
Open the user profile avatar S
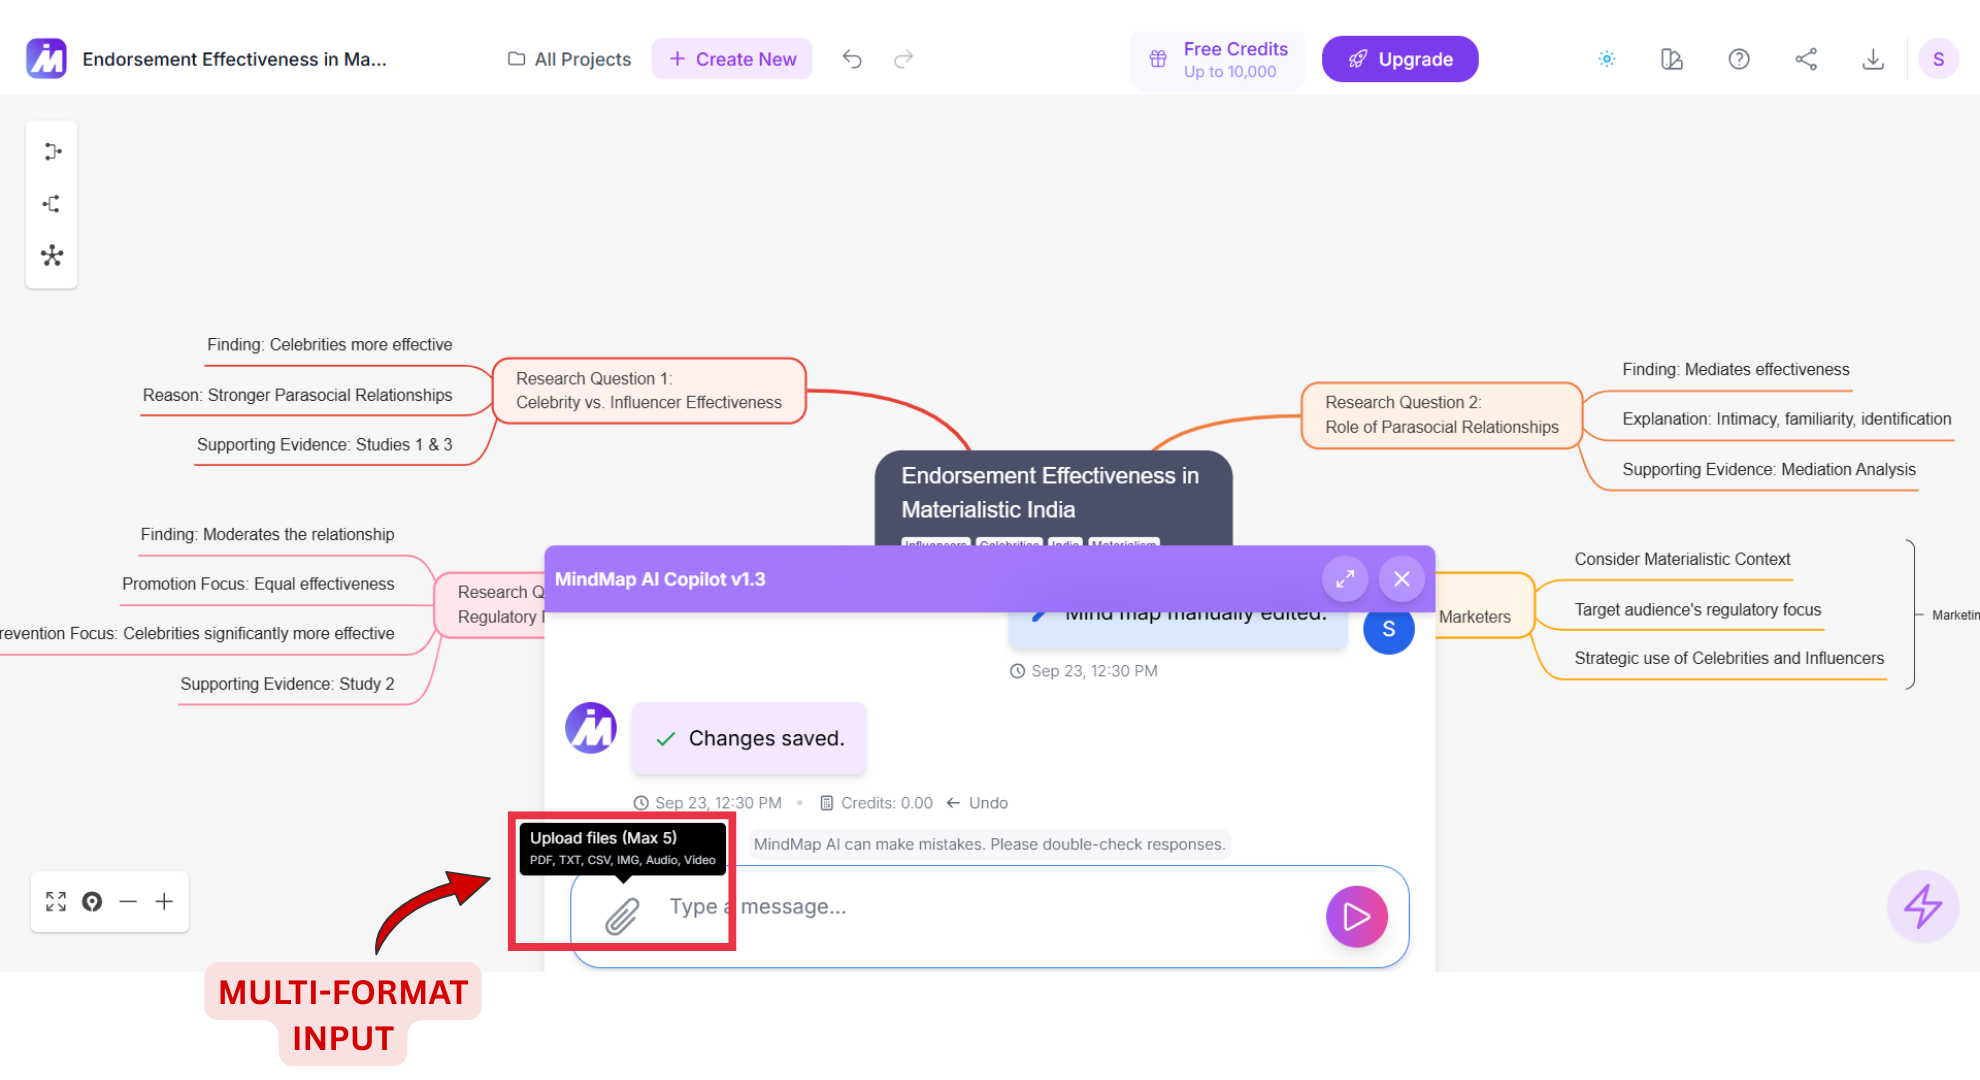tap(1937, 59)
